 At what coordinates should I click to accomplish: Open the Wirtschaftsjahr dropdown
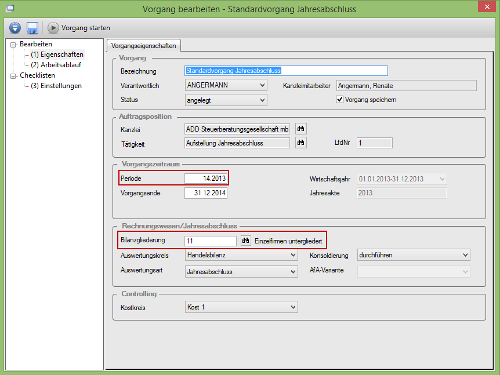coord(402,179)
